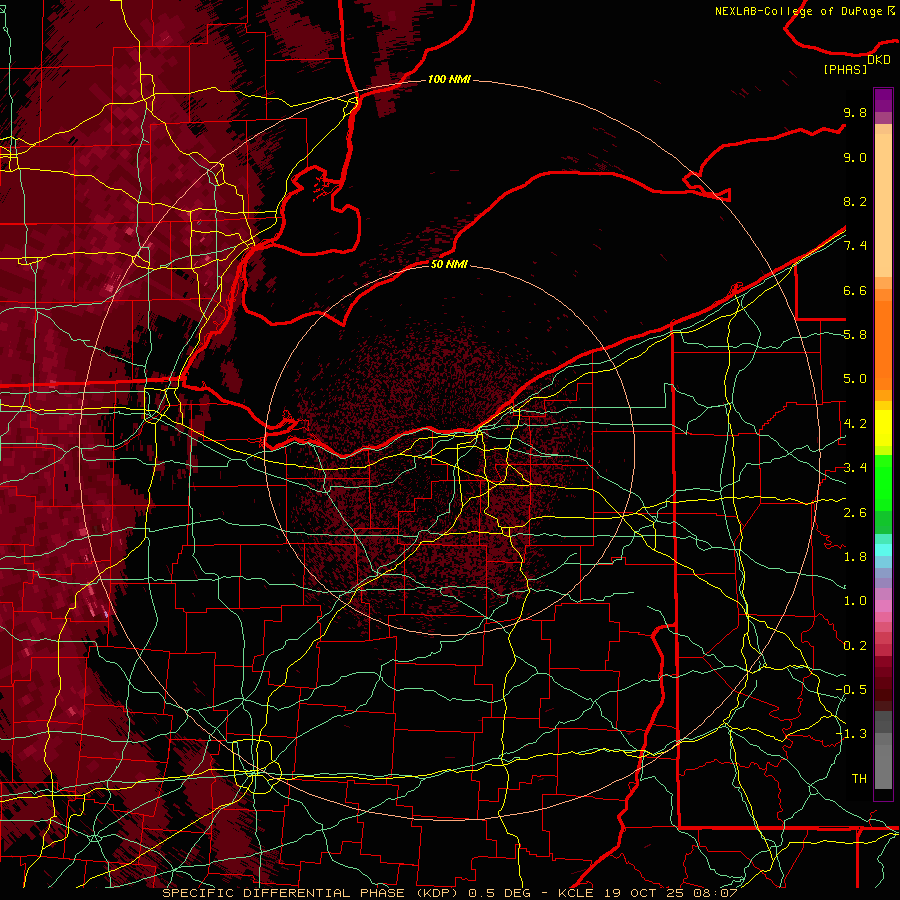Image resolution: width=900 pixels, height=900 pixels.
Task: Select the 5.8 legend value
Action: click(x=855, y=335)
